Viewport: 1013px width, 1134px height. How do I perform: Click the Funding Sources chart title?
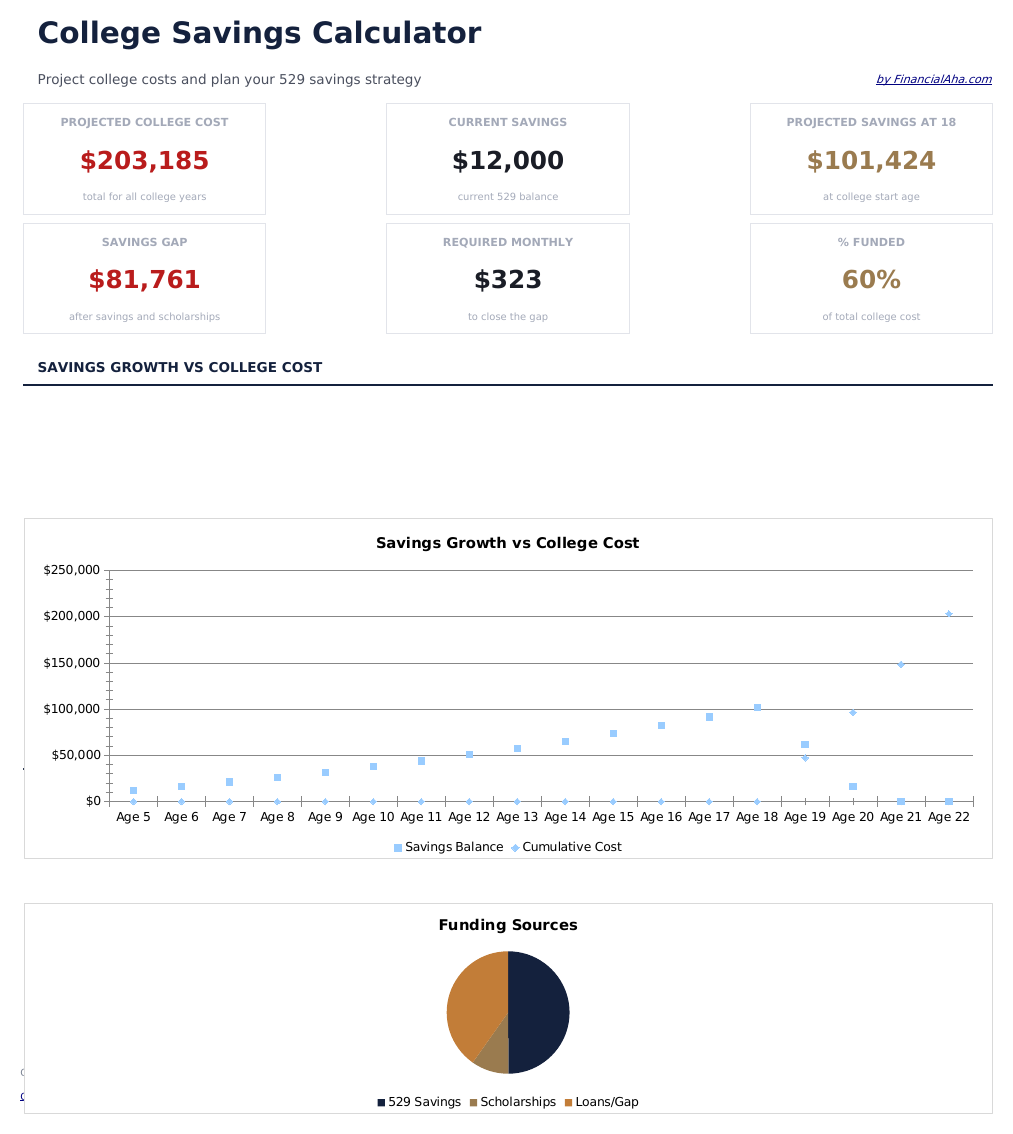coord(507,926)
